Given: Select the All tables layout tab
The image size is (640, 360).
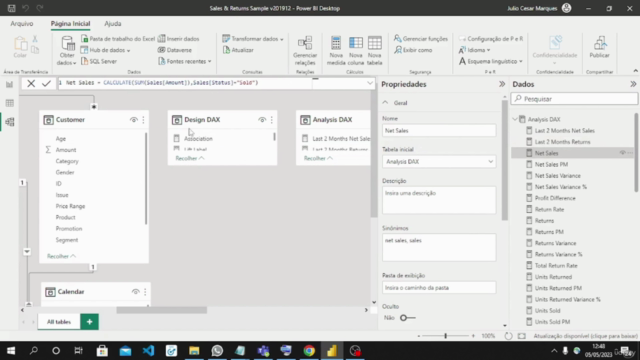Looking at the screenshot, I should pos(59,322).
